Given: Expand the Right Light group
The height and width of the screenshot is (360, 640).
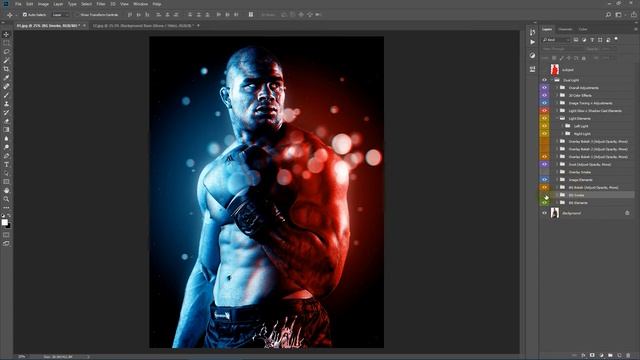Looking at the screenshot, I should (562, 133).
